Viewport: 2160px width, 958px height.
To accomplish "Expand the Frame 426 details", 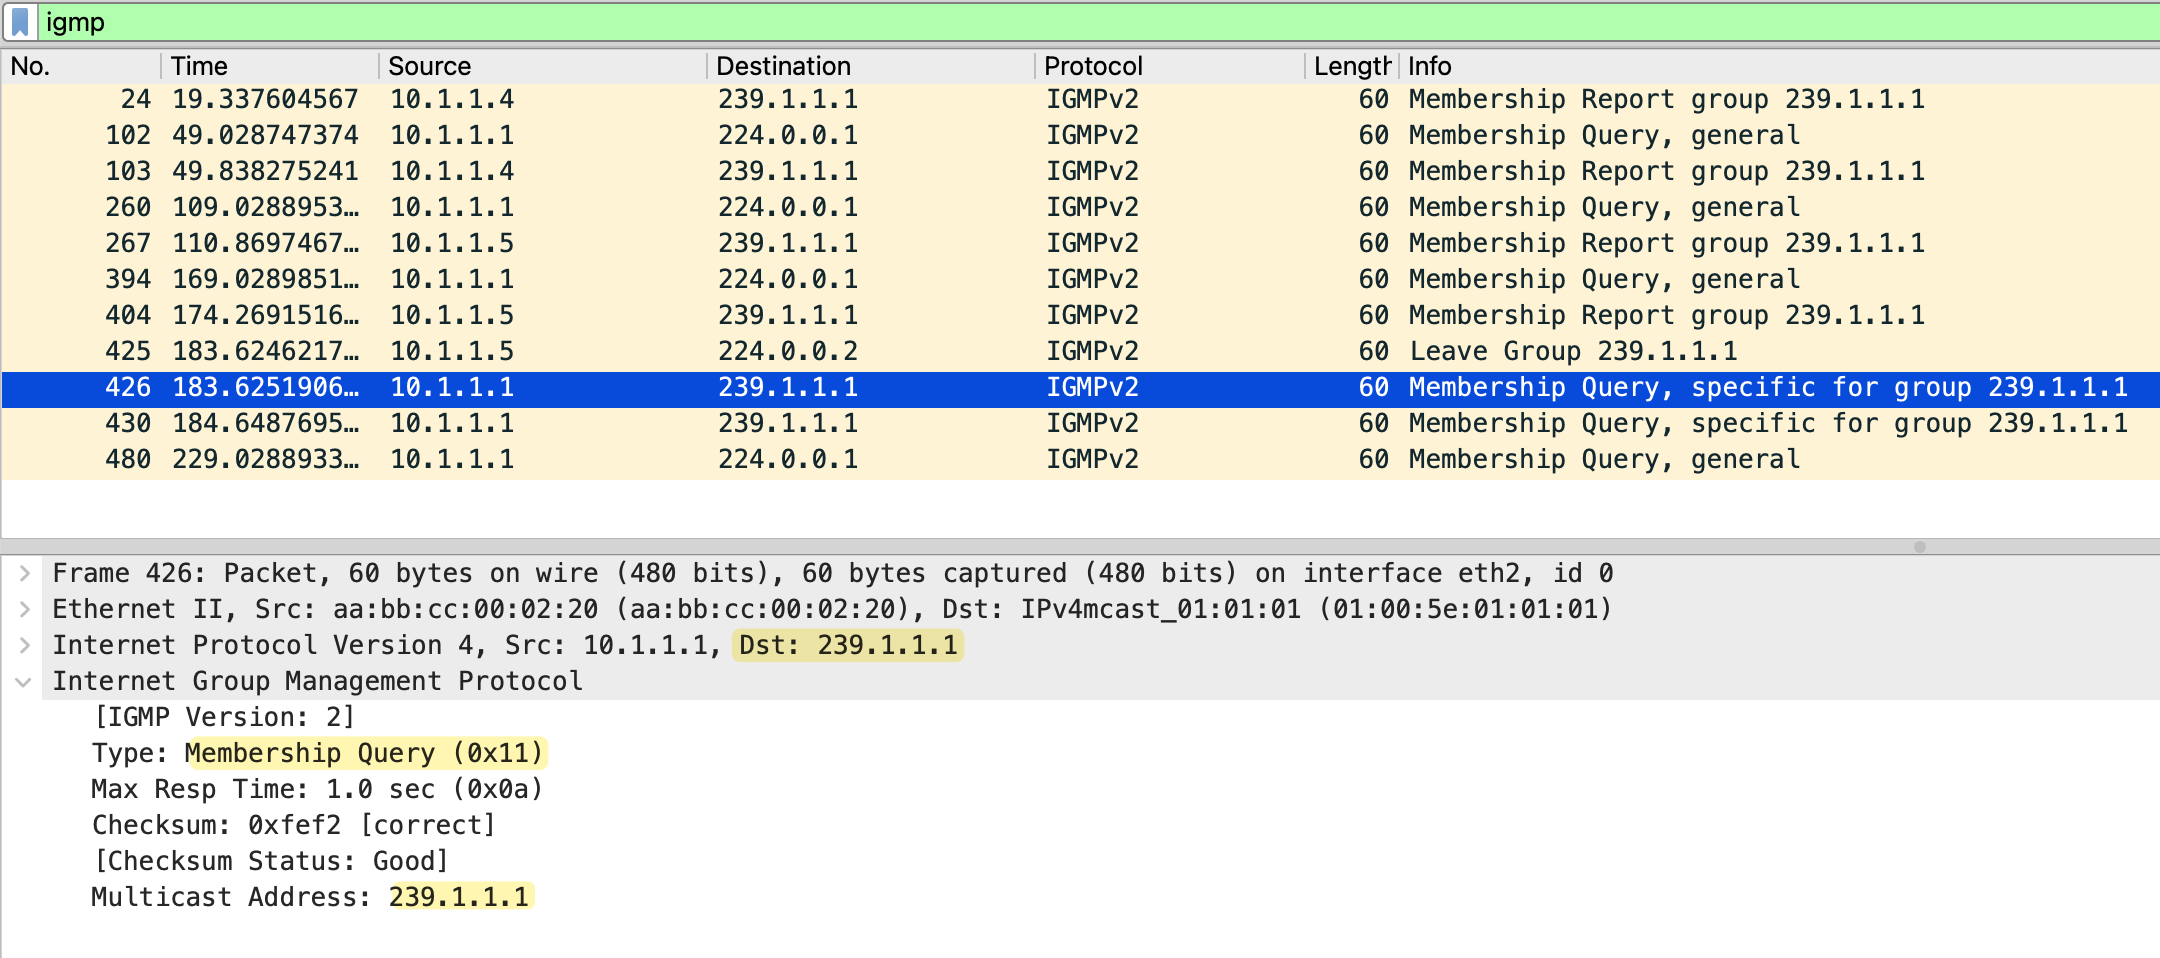I will 25,573.
